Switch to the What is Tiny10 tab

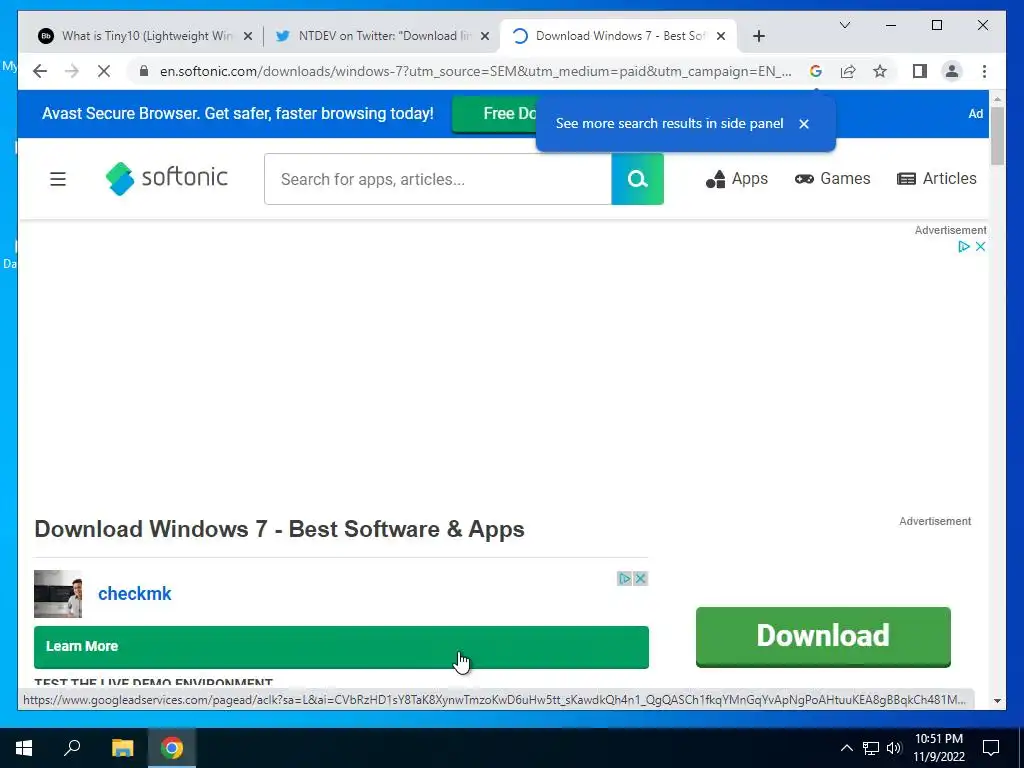(147, 36)
